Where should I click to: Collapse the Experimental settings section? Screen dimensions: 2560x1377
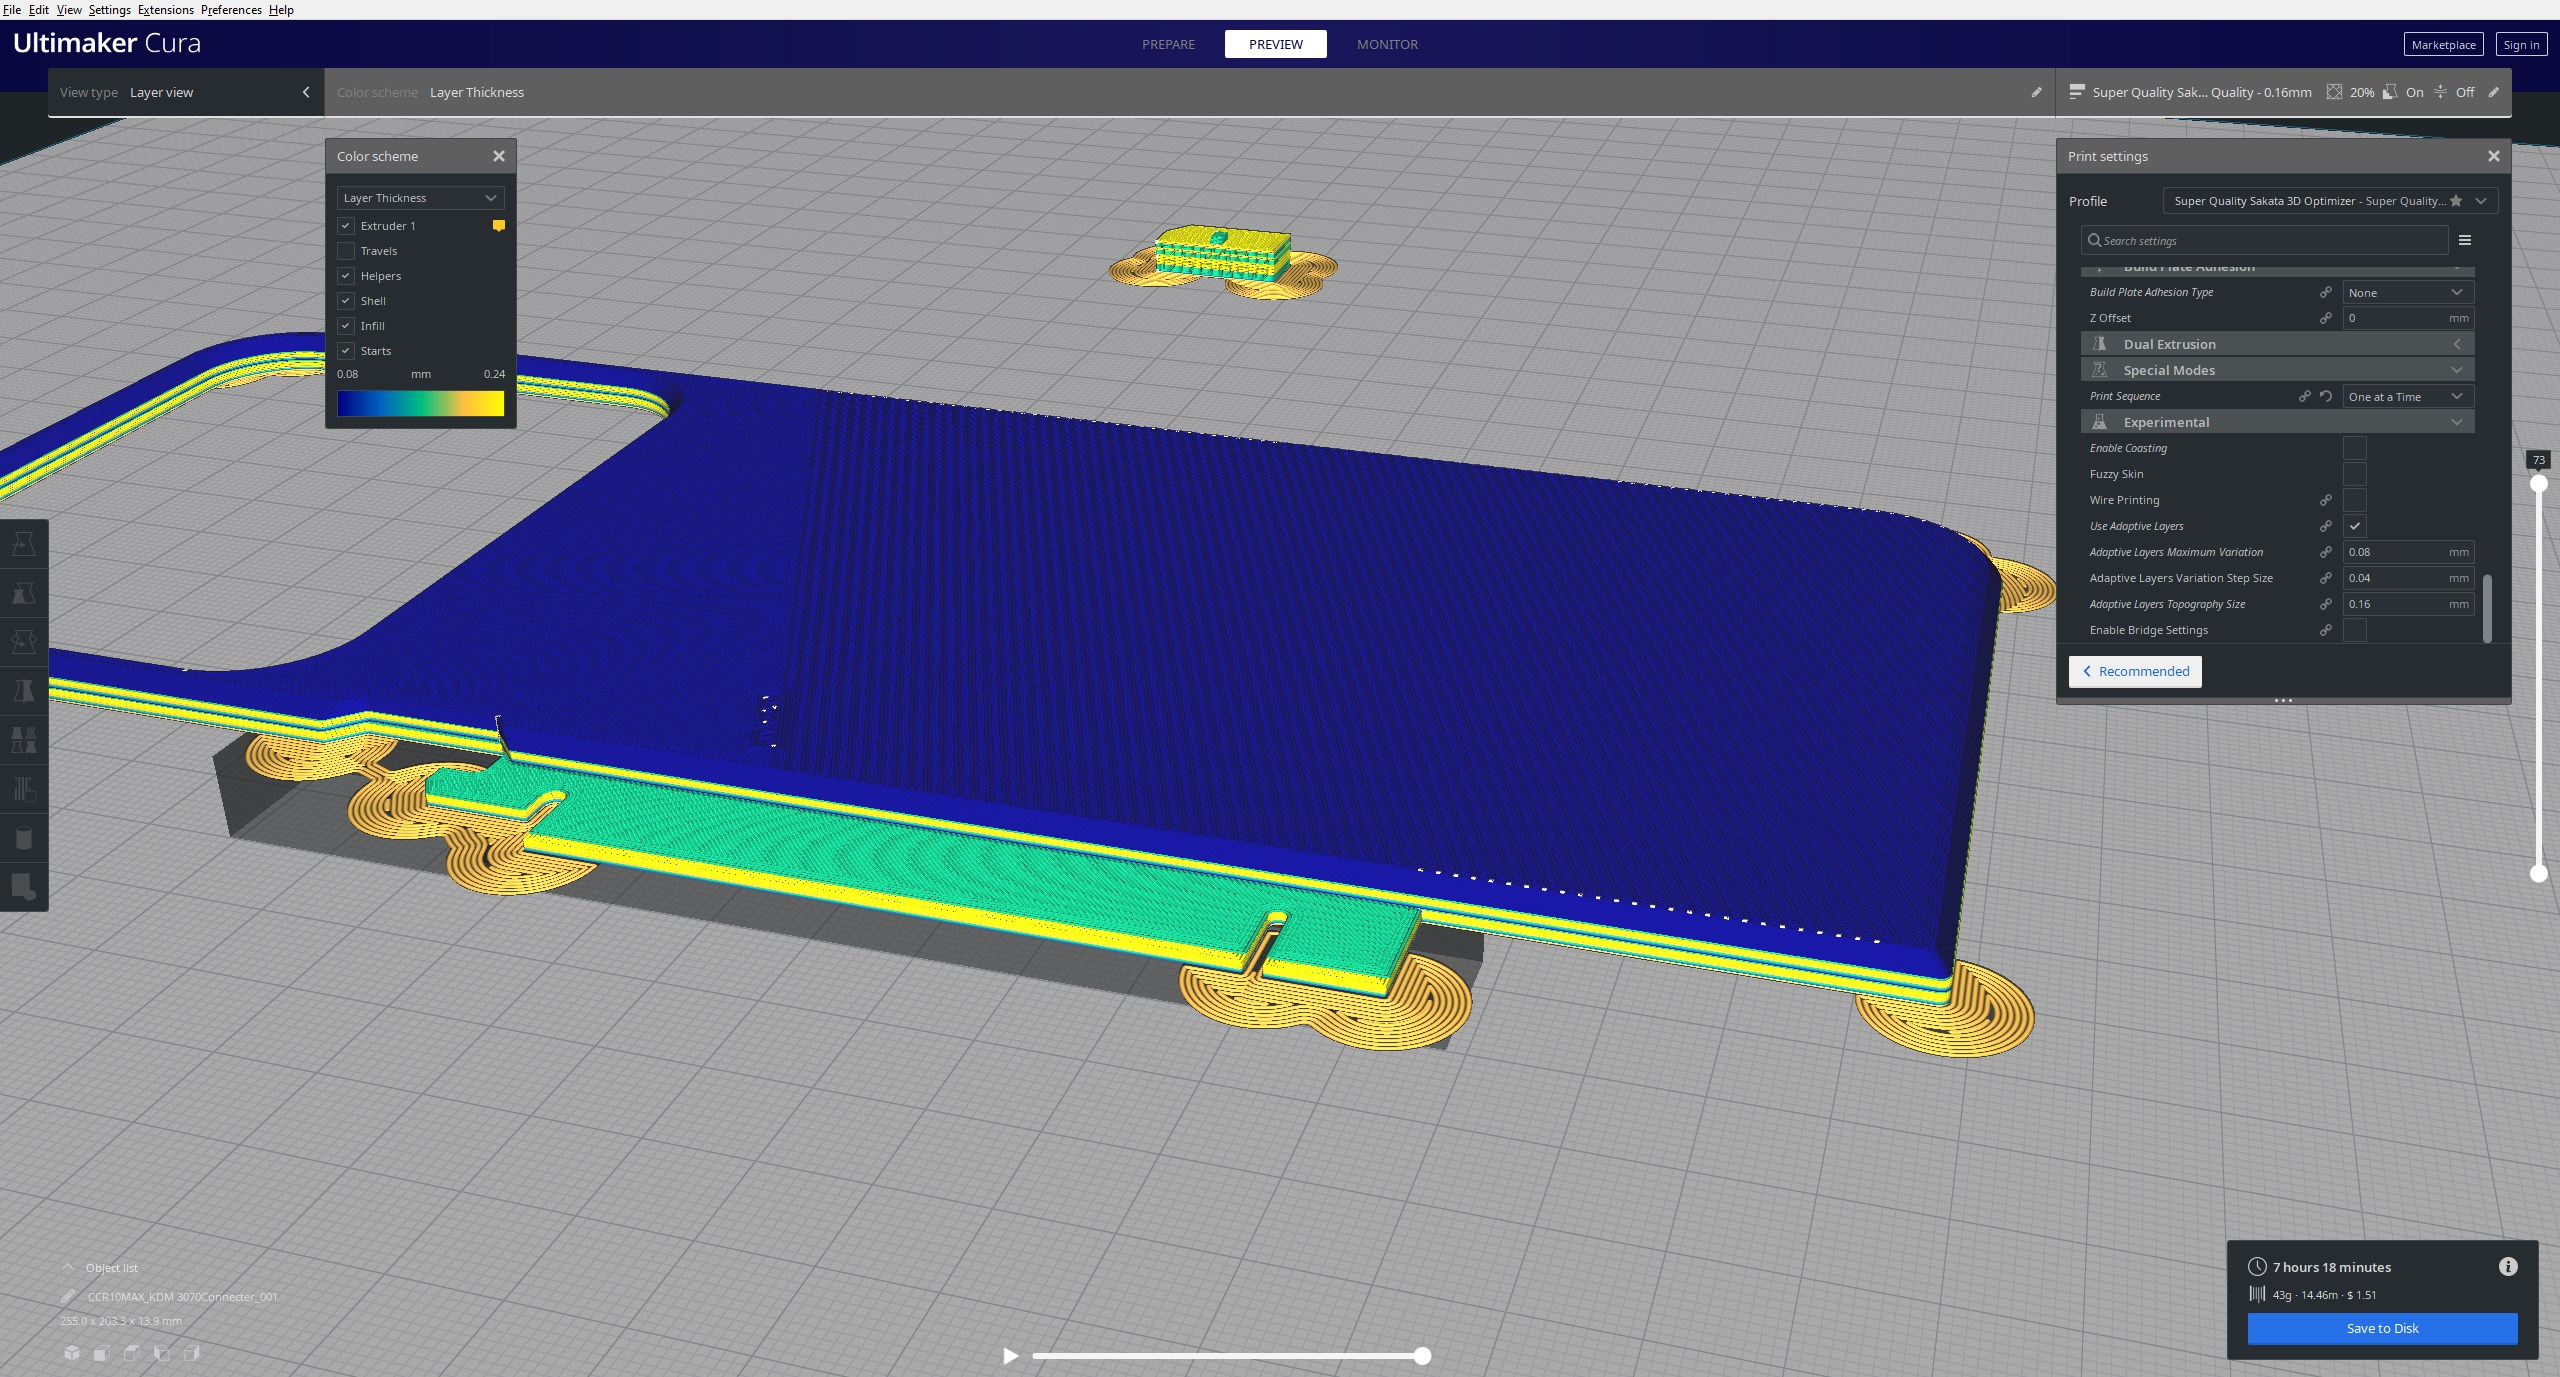[x=2277, y=422]
